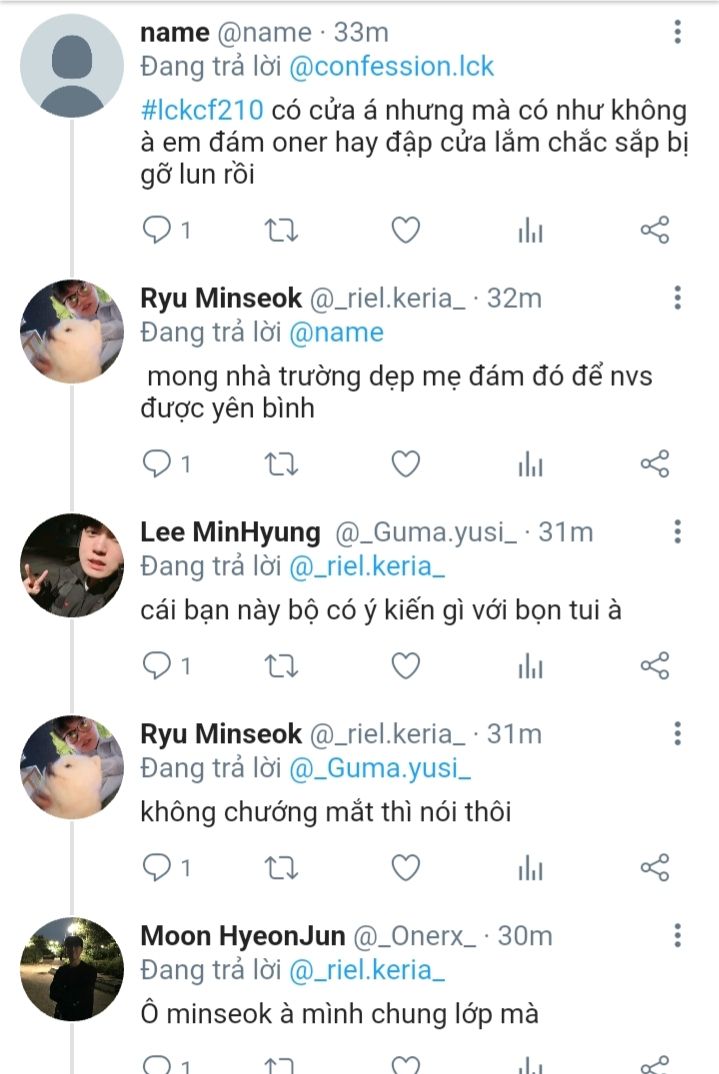
Task: Open Ryu Minseok's profile name at 32m
Action: 221,298
